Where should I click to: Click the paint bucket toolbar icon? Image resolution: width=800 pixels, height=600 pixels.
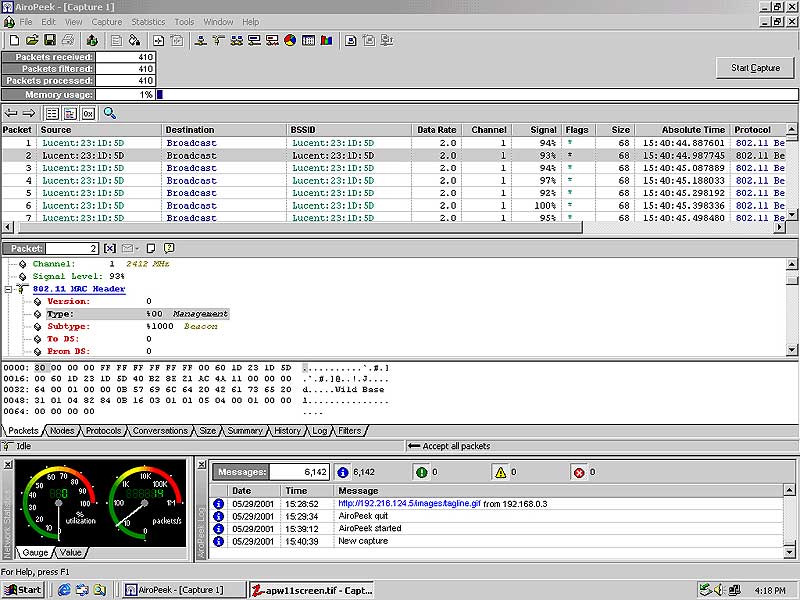coord(134,40)
